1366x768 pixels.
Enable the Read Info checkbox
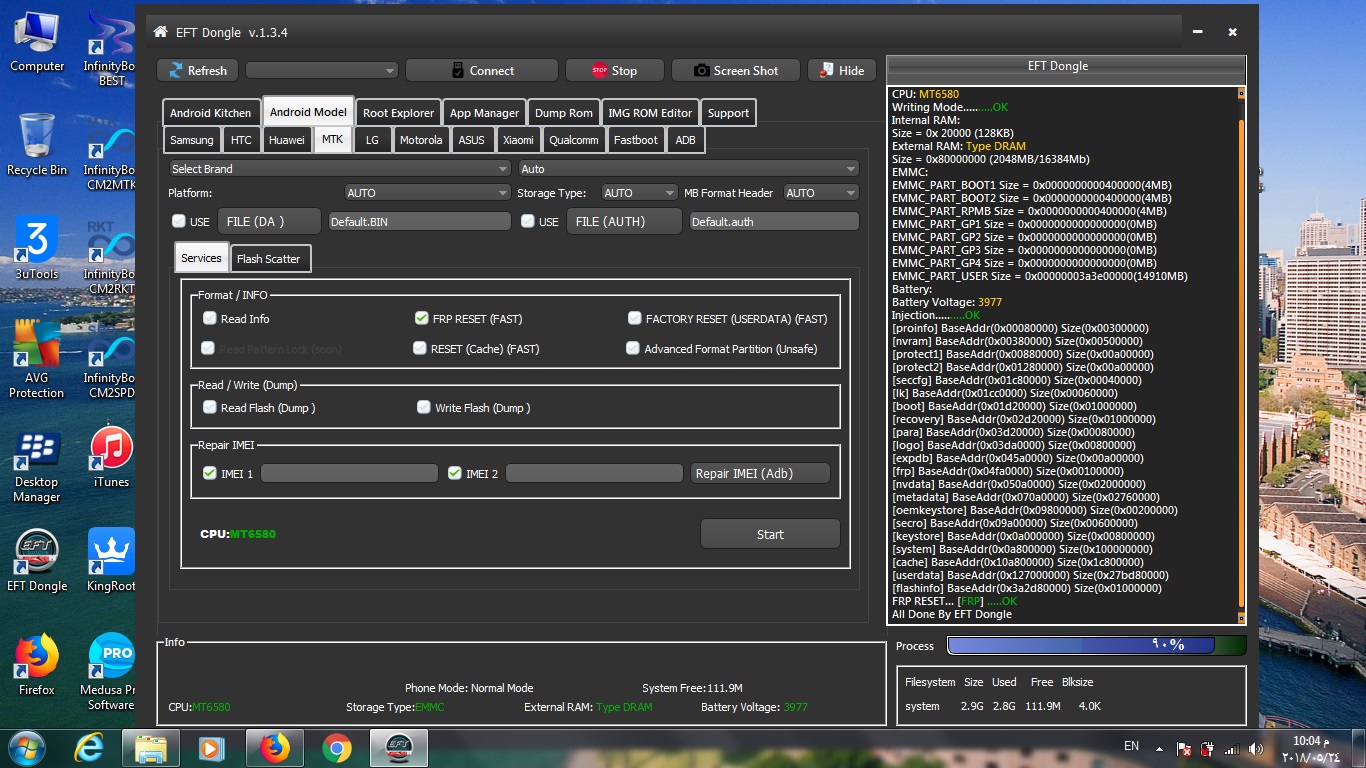209,318
